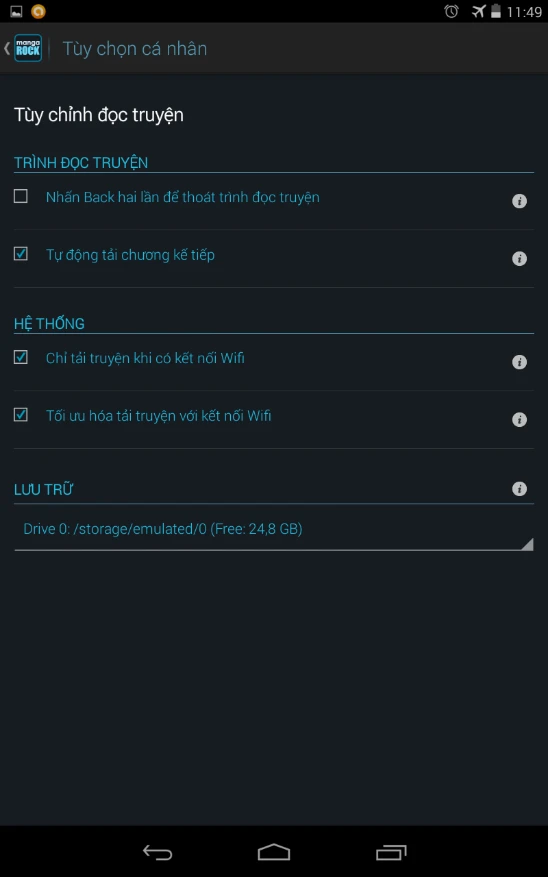Viewport: 548px width, 877px height.
Task: Tap the Manga Rock app logo
Action: pos(28,48)
